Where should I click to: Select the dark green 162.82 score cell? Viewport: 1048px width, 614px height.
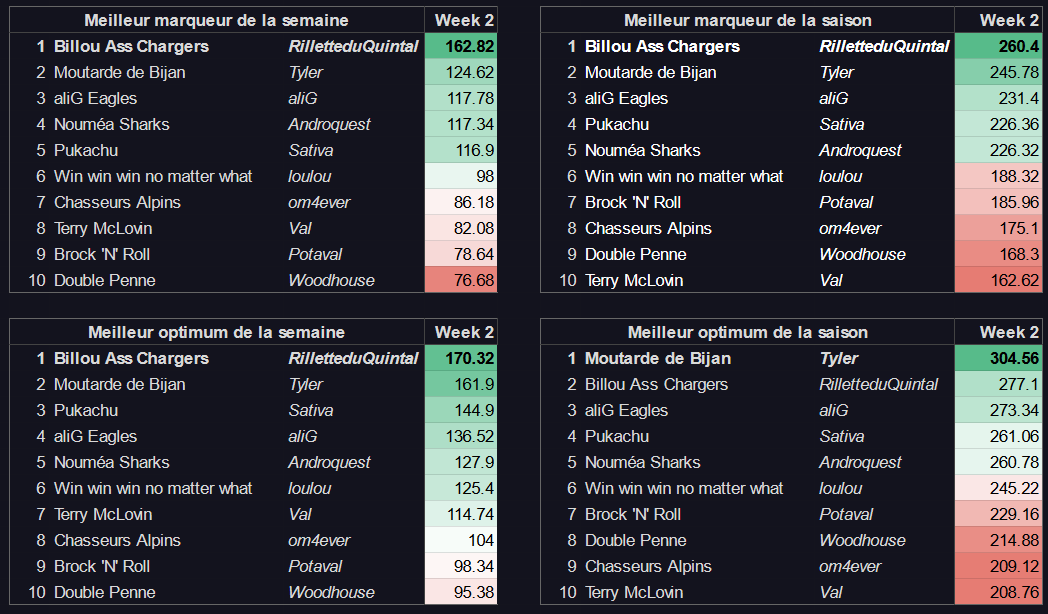461,46
